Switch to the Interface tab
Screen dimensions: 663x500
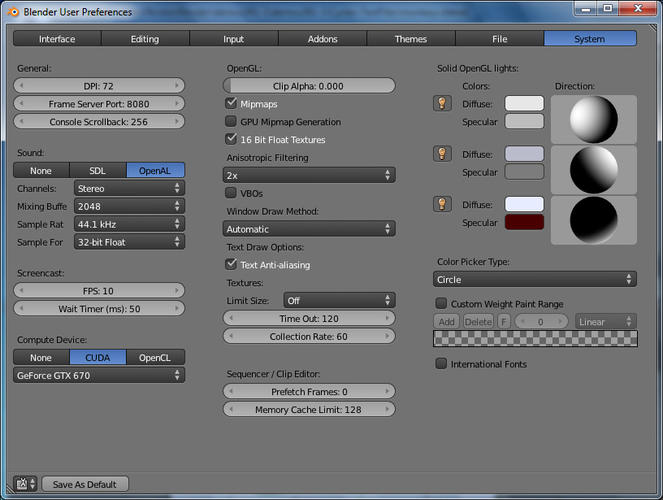coord(57,39)
